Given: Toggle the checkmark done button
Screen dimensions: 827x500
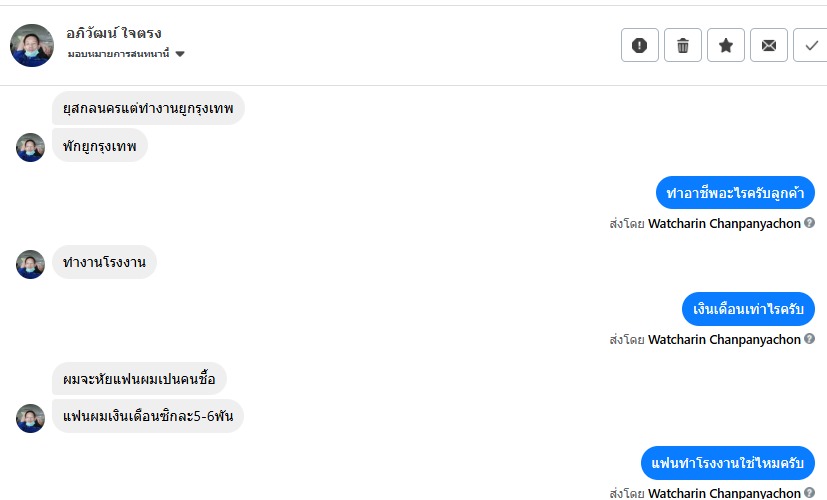Looking at the screenshot, I should click(x=809, y=45).
